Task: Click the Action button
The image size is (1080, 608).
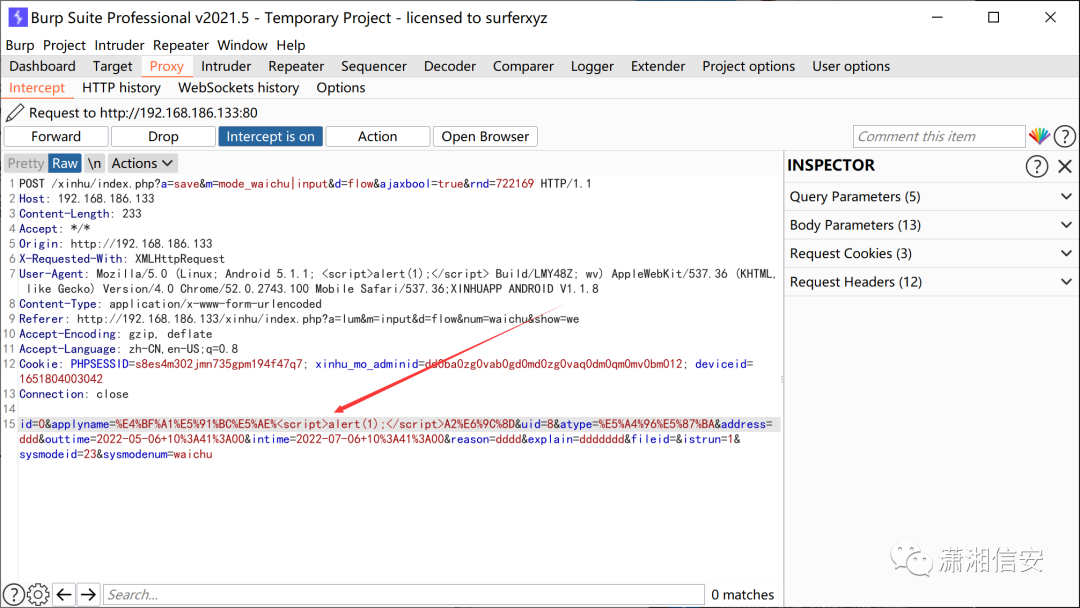Action: 377,136
